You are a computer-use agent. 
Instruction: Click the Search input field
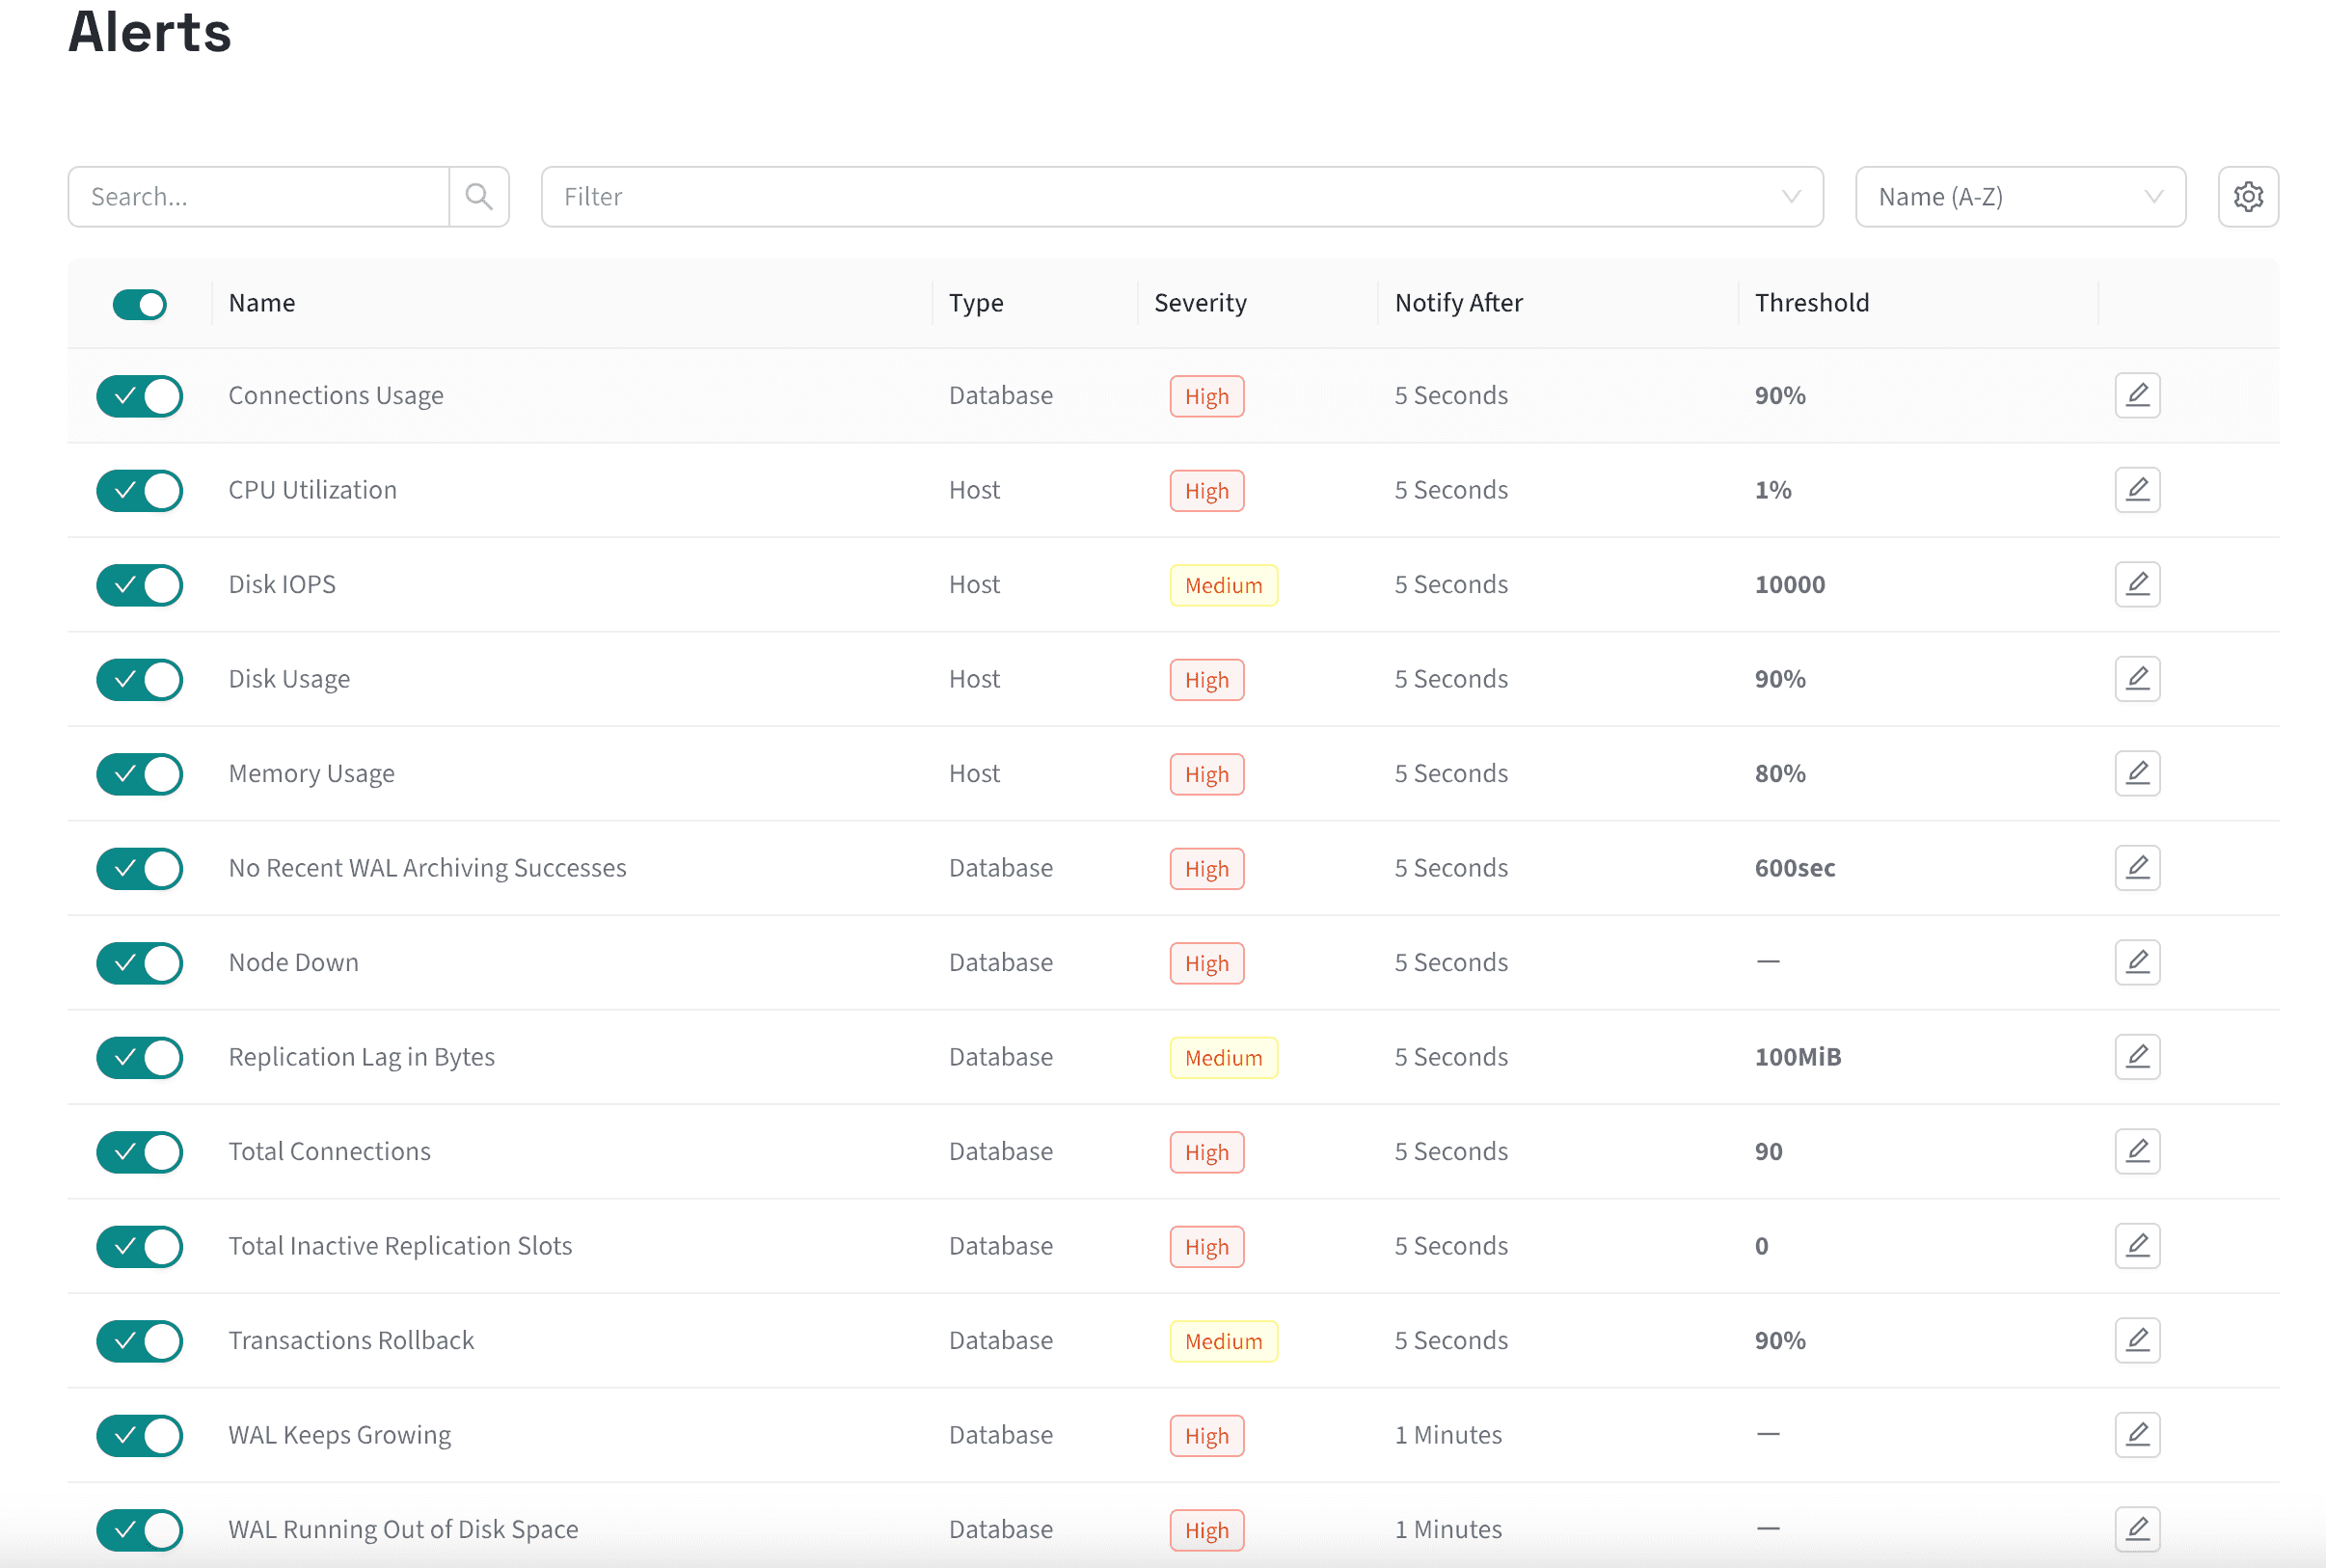pyautogui.click(x=258, y=197)
